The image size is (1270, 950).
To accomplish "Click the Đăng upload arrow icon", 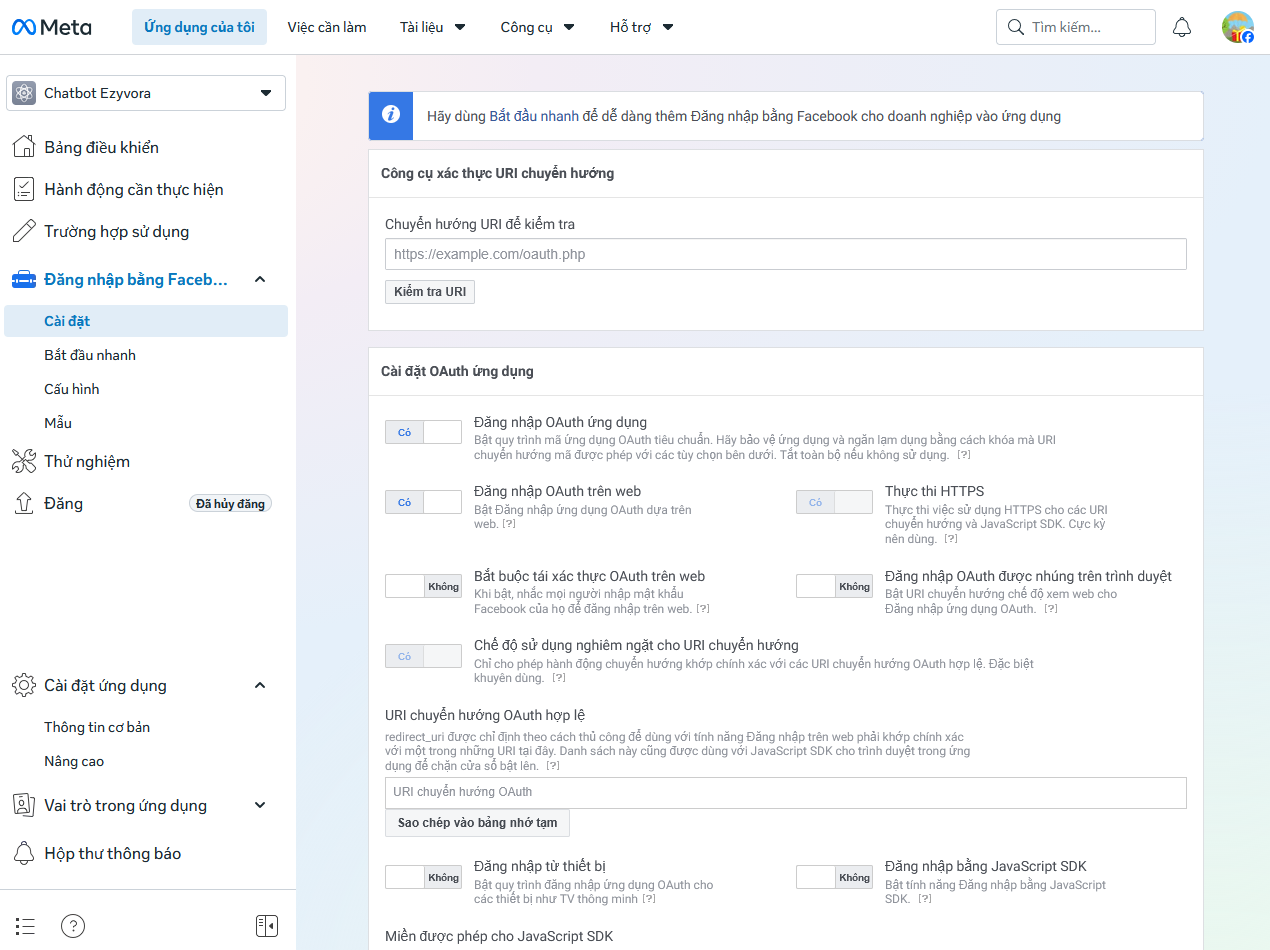I will pos(24,503).
